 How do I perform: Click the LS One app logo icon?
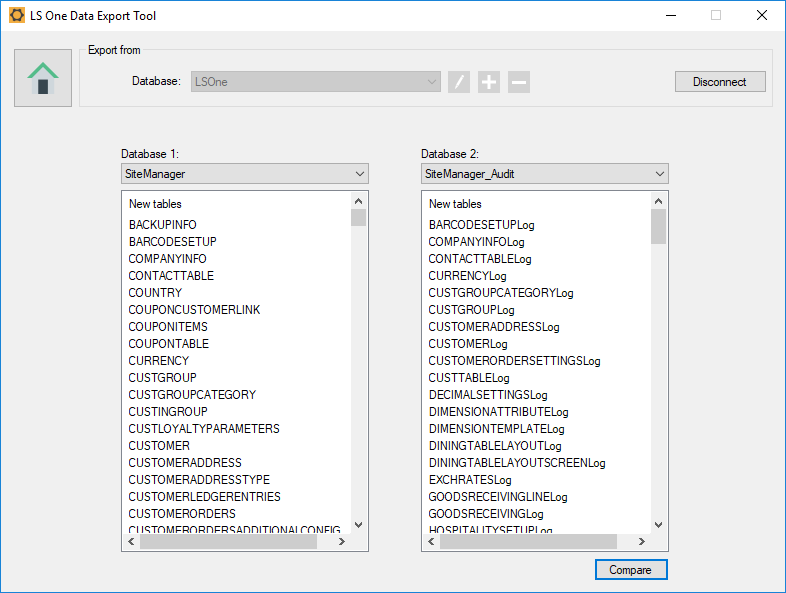(17, 16)
